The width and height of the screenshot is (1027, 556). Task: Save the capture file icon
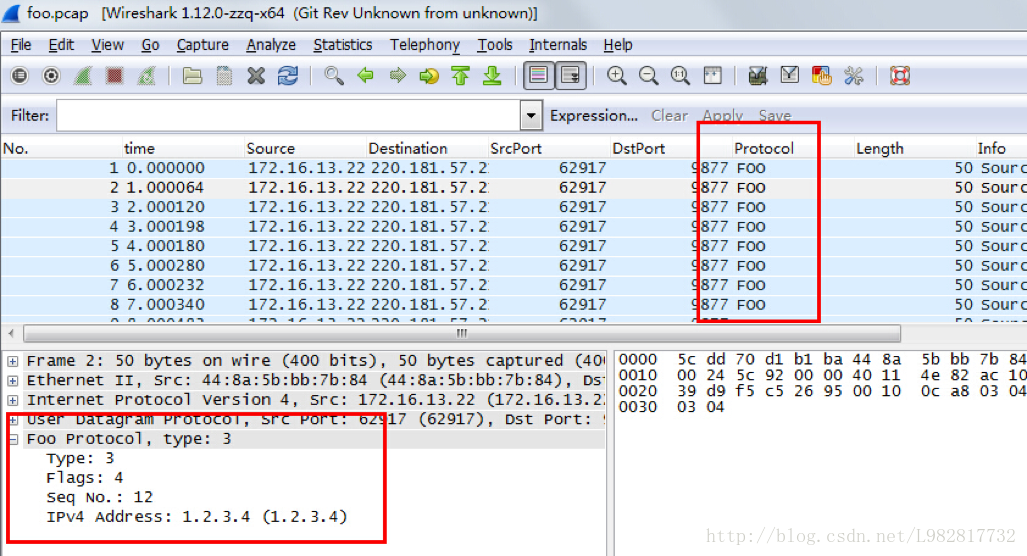[224, 76]
